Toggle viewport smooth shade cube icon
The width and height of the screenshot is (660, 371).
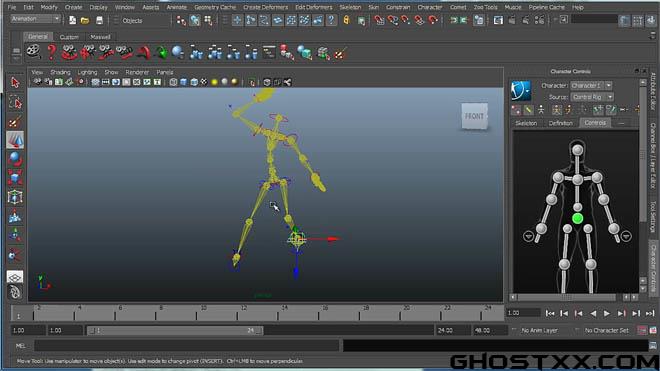point(184,82)
